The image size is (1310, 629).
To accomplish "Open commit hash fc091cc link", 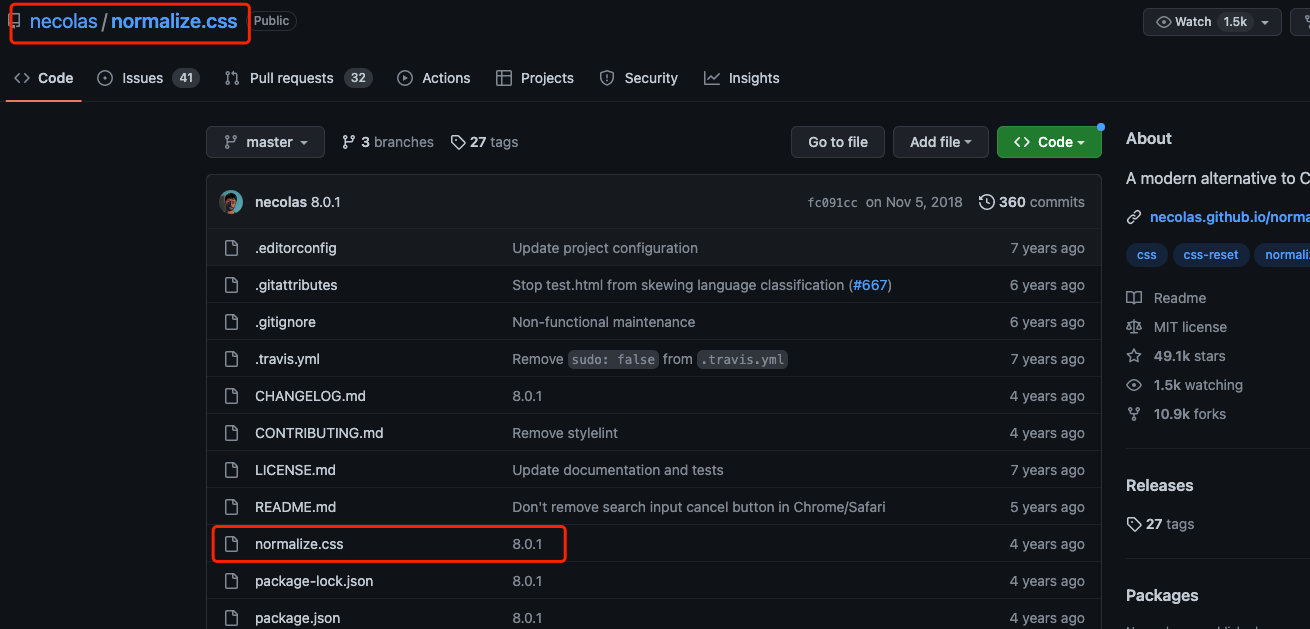I will pos(832,202).
